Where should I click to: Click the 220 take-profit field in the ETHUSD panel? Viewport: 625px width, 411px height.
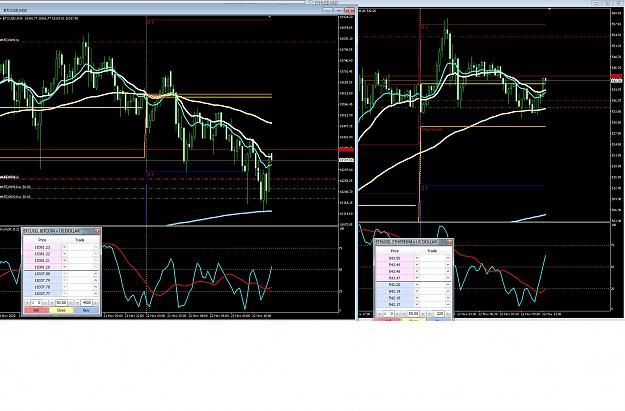(x=439, y=313)
